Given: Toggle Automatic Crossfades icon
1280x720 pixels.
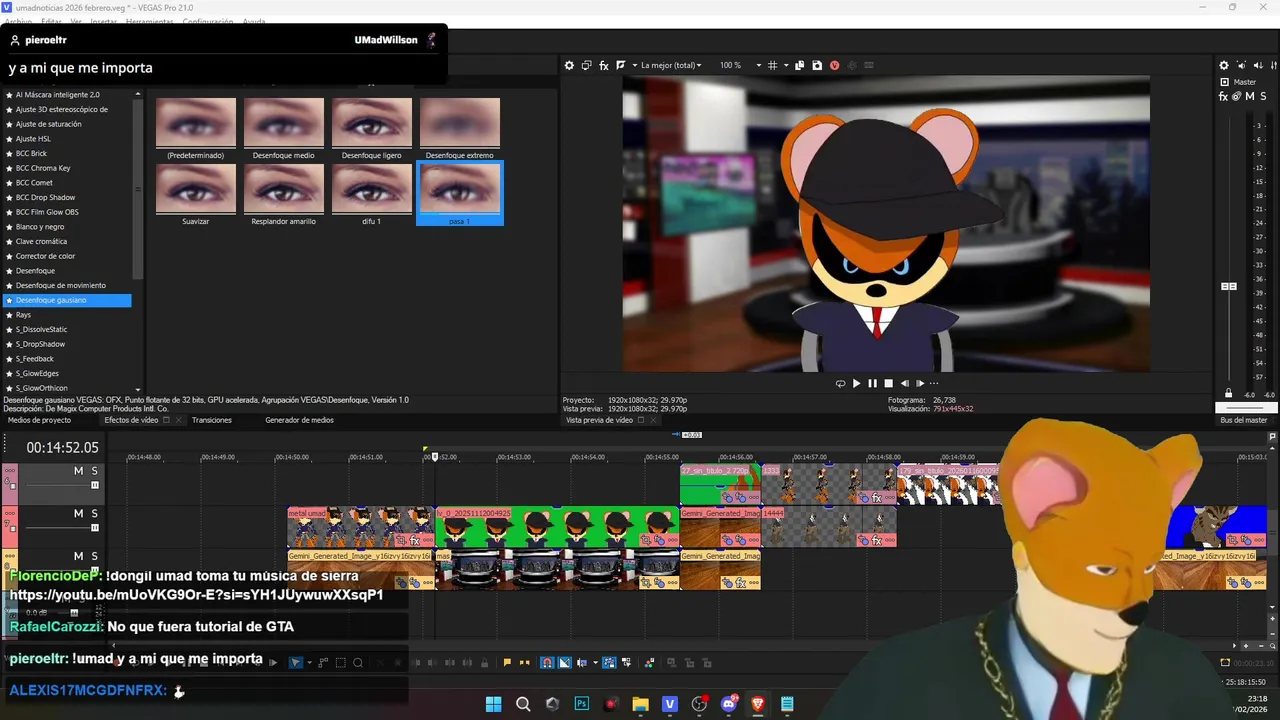Looking at the screenshot, I should click(564, 662).
